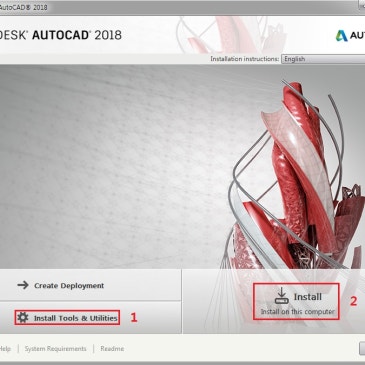View the System Requirements link

pos(55,349)
